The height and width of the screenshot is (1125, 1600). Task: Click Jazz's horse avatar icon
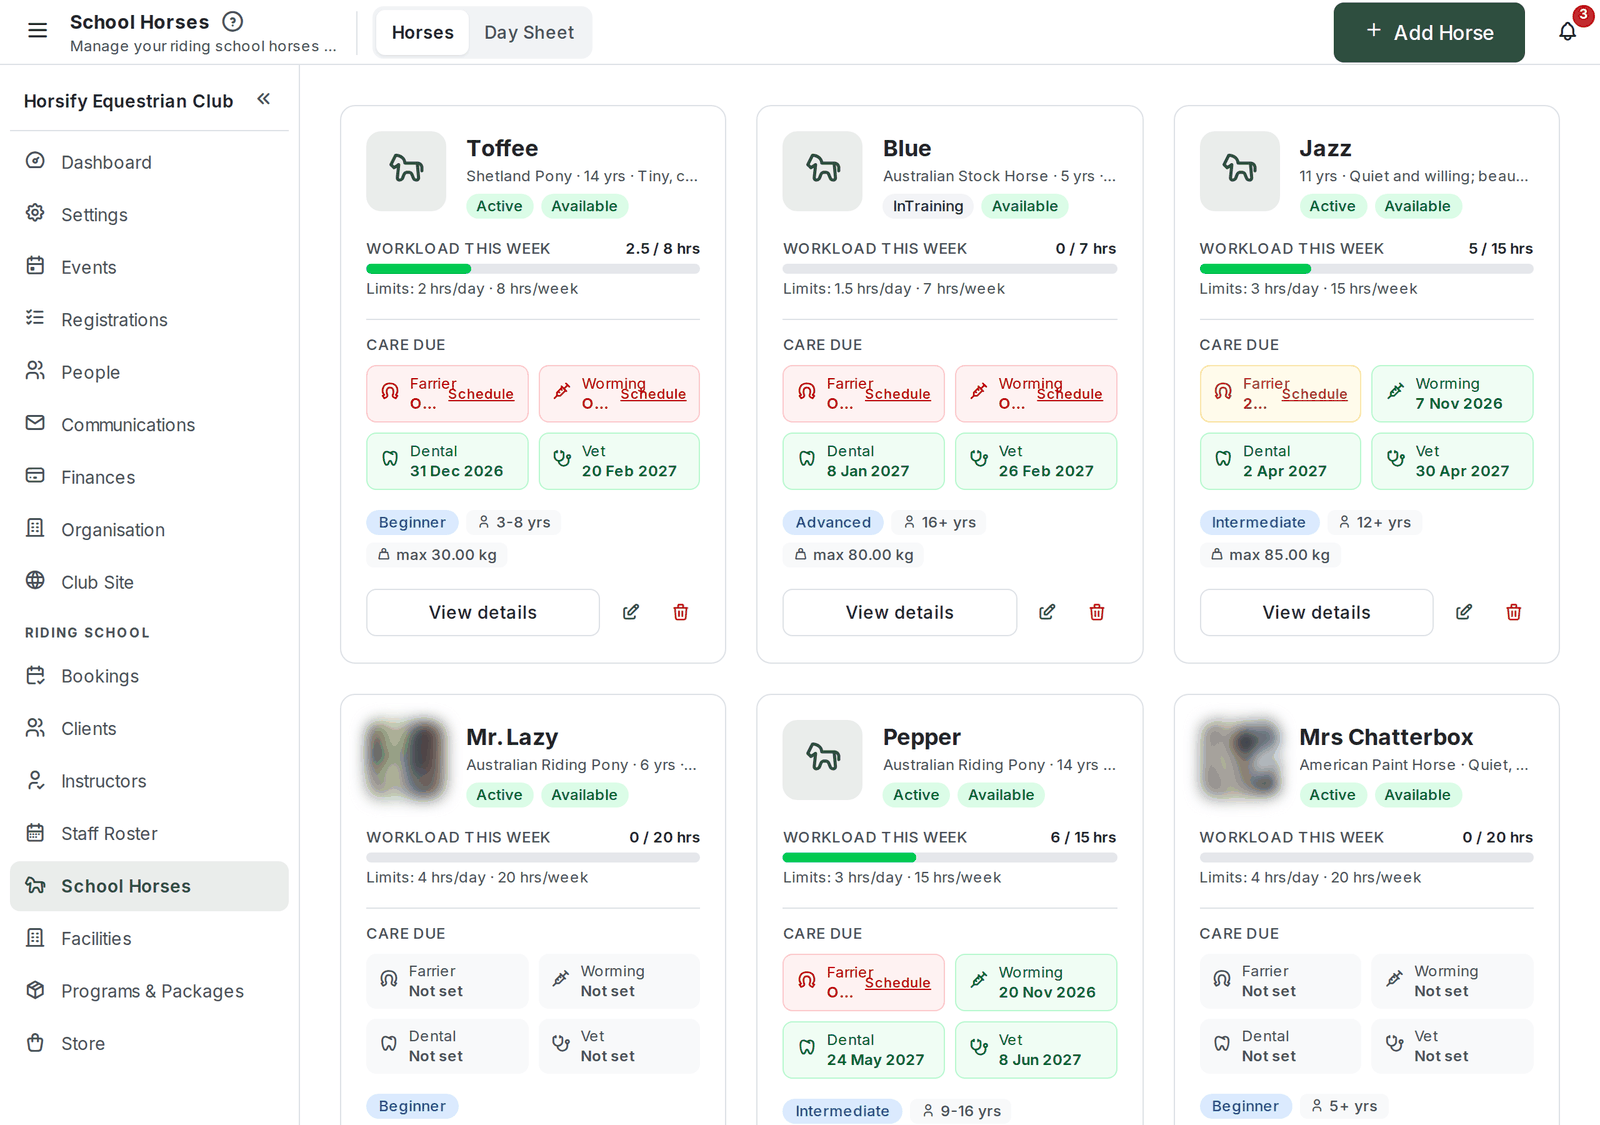click(1240, 171)
